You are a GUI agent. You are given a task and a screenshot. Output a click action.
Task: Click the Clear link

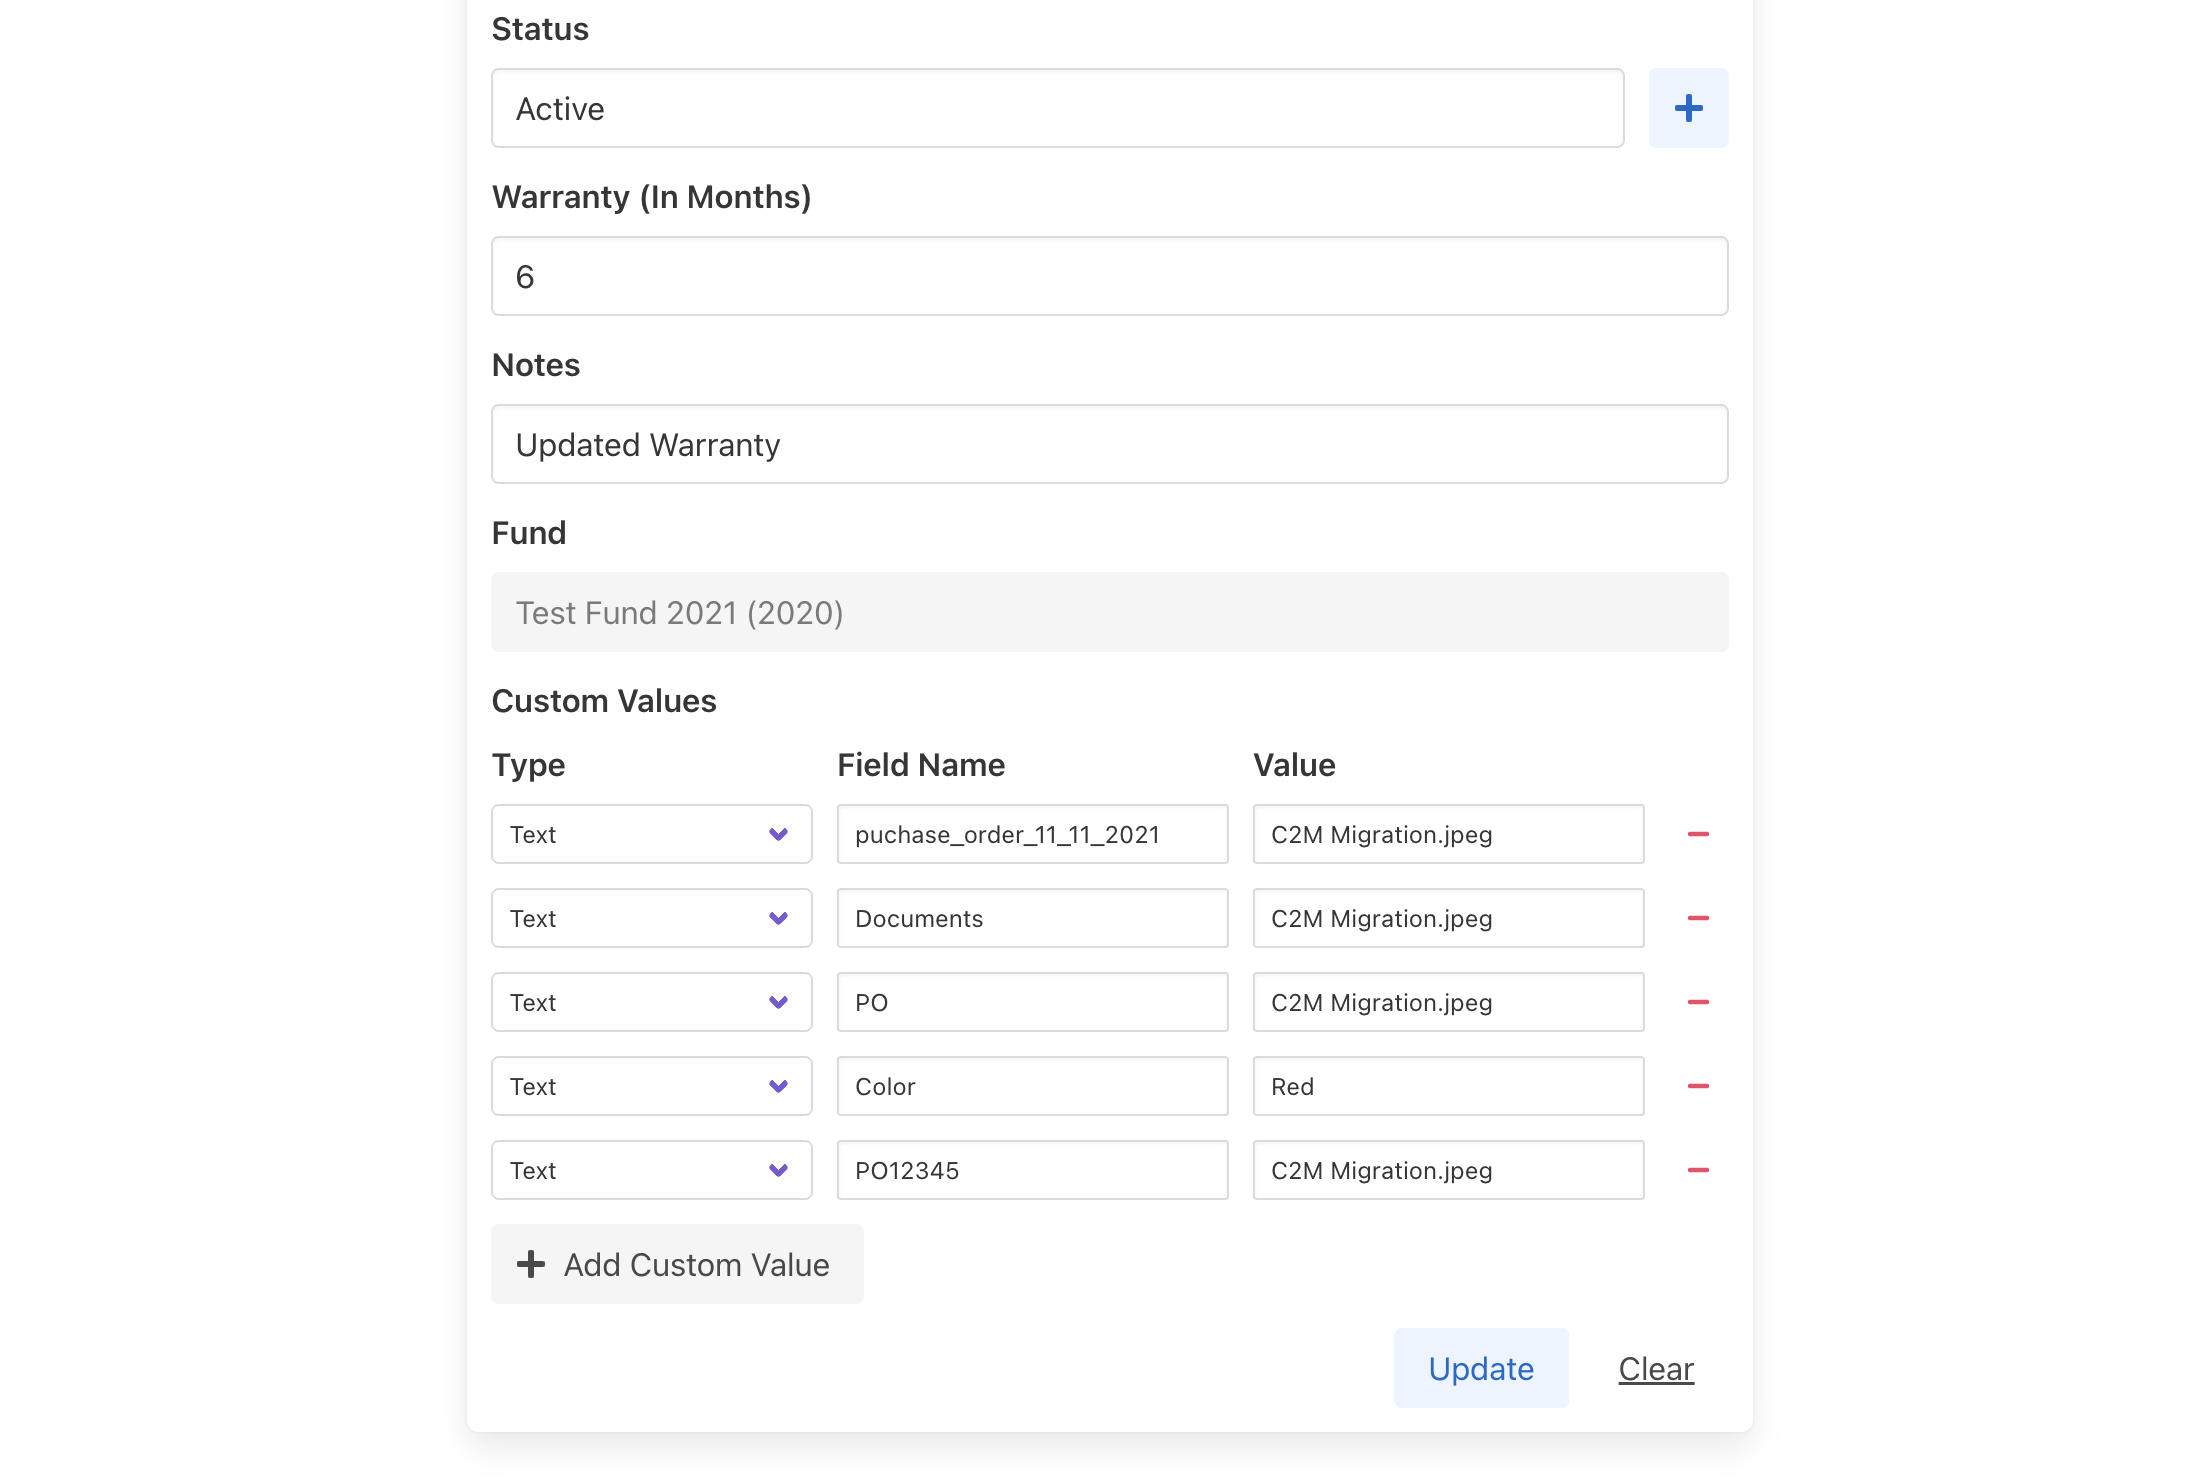1656,1368
